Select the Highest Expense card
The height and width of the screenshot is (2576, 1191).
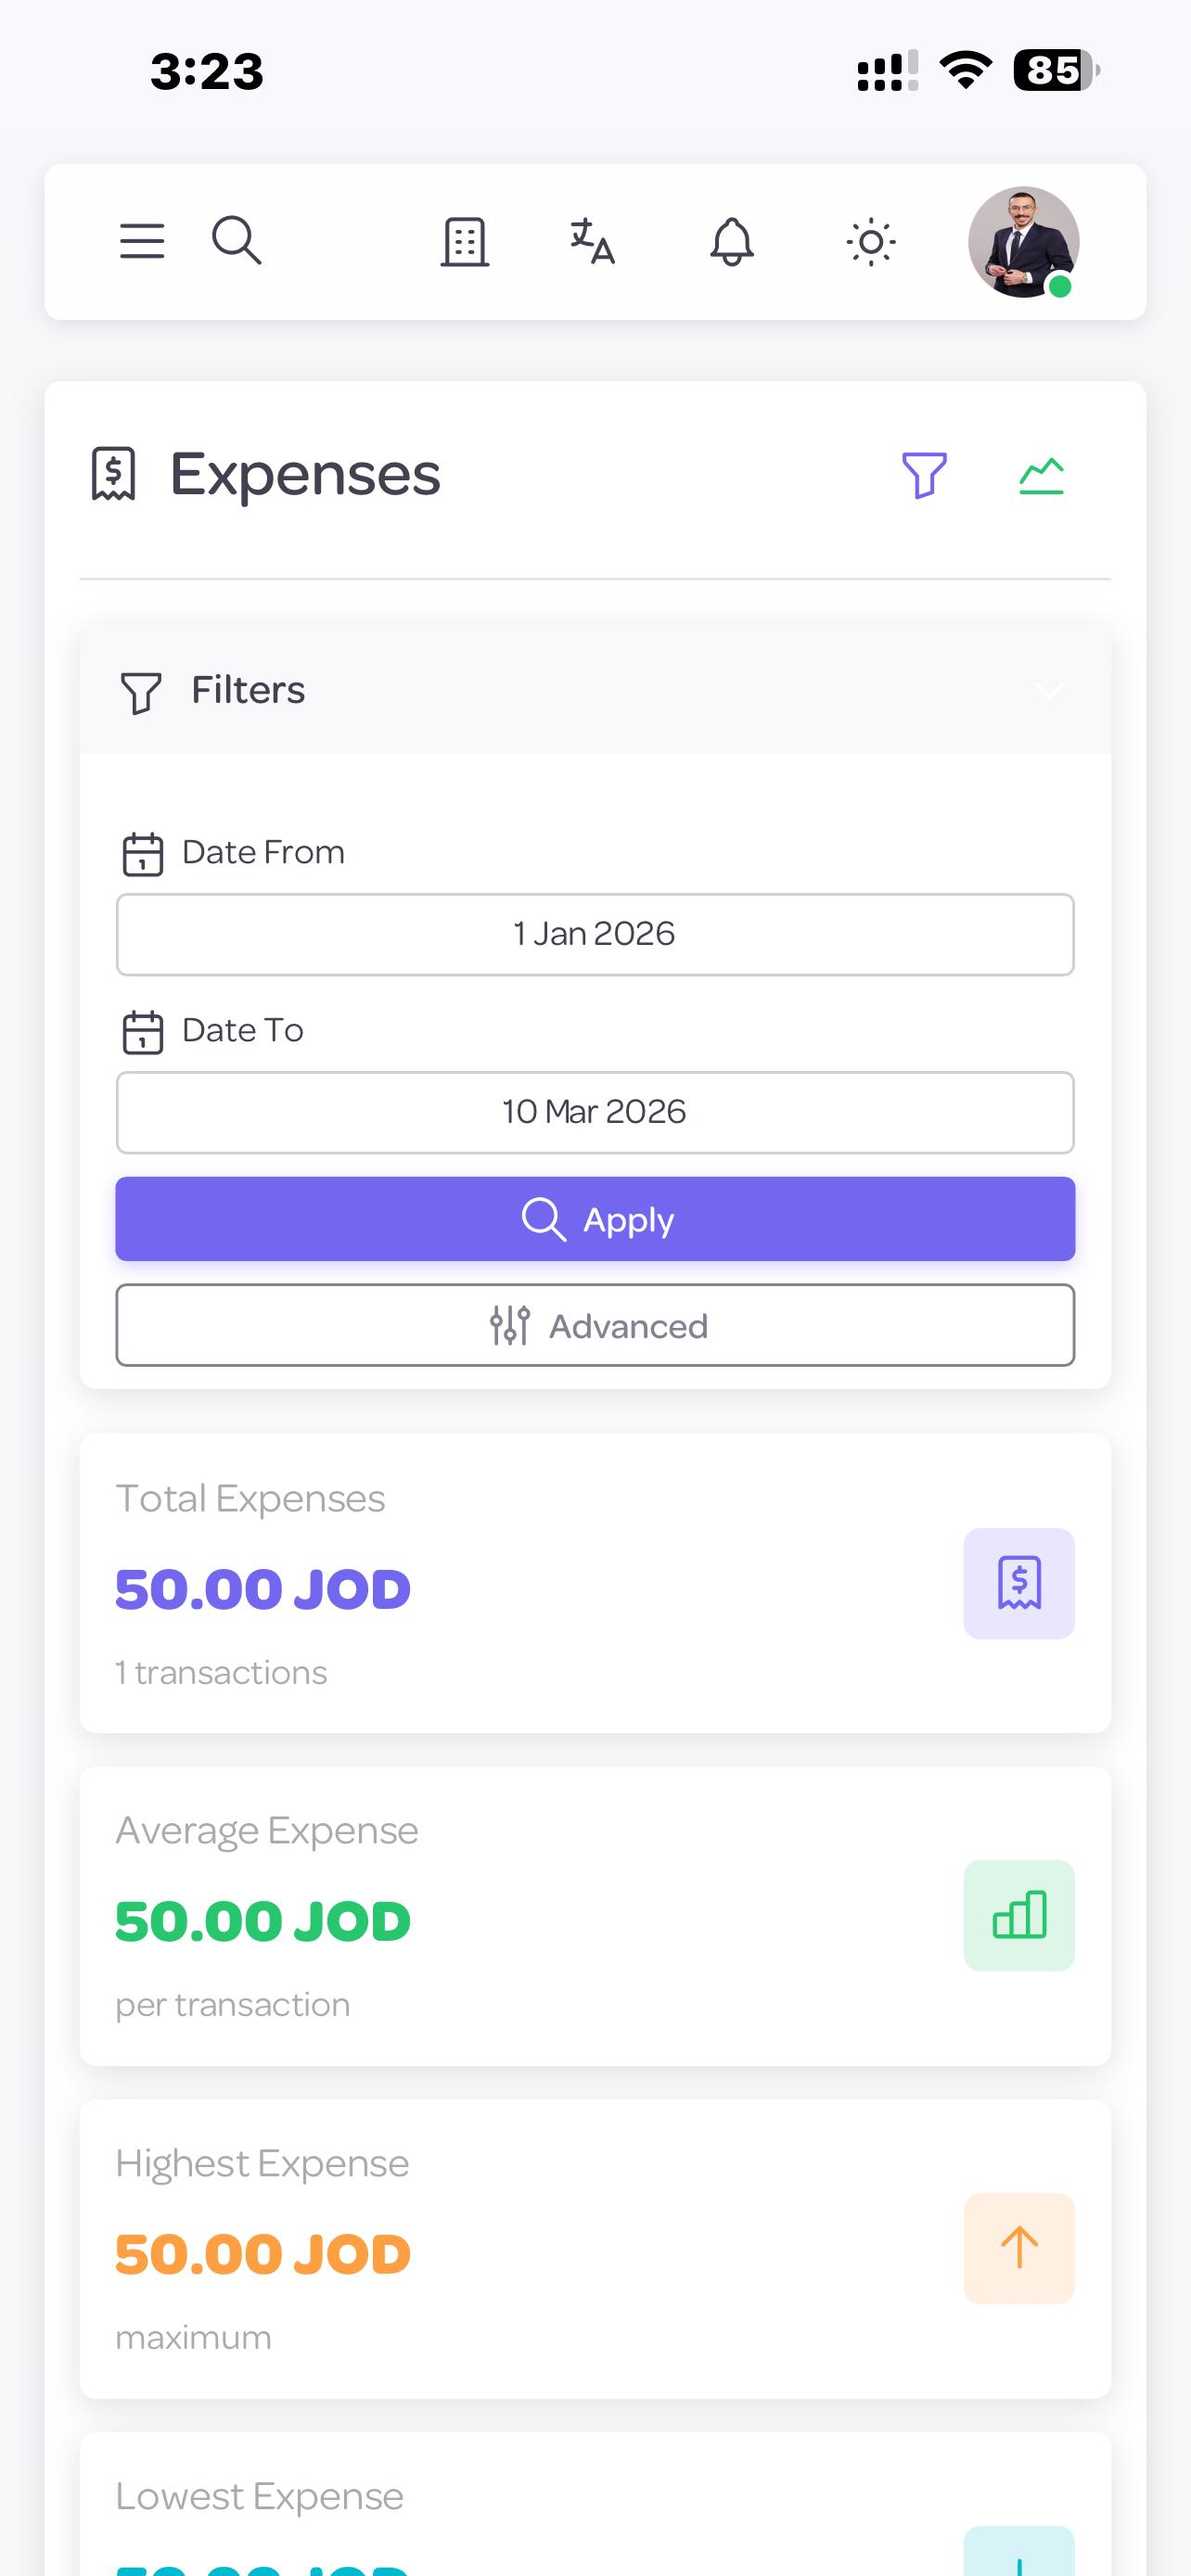click(x=595, y=2248)
